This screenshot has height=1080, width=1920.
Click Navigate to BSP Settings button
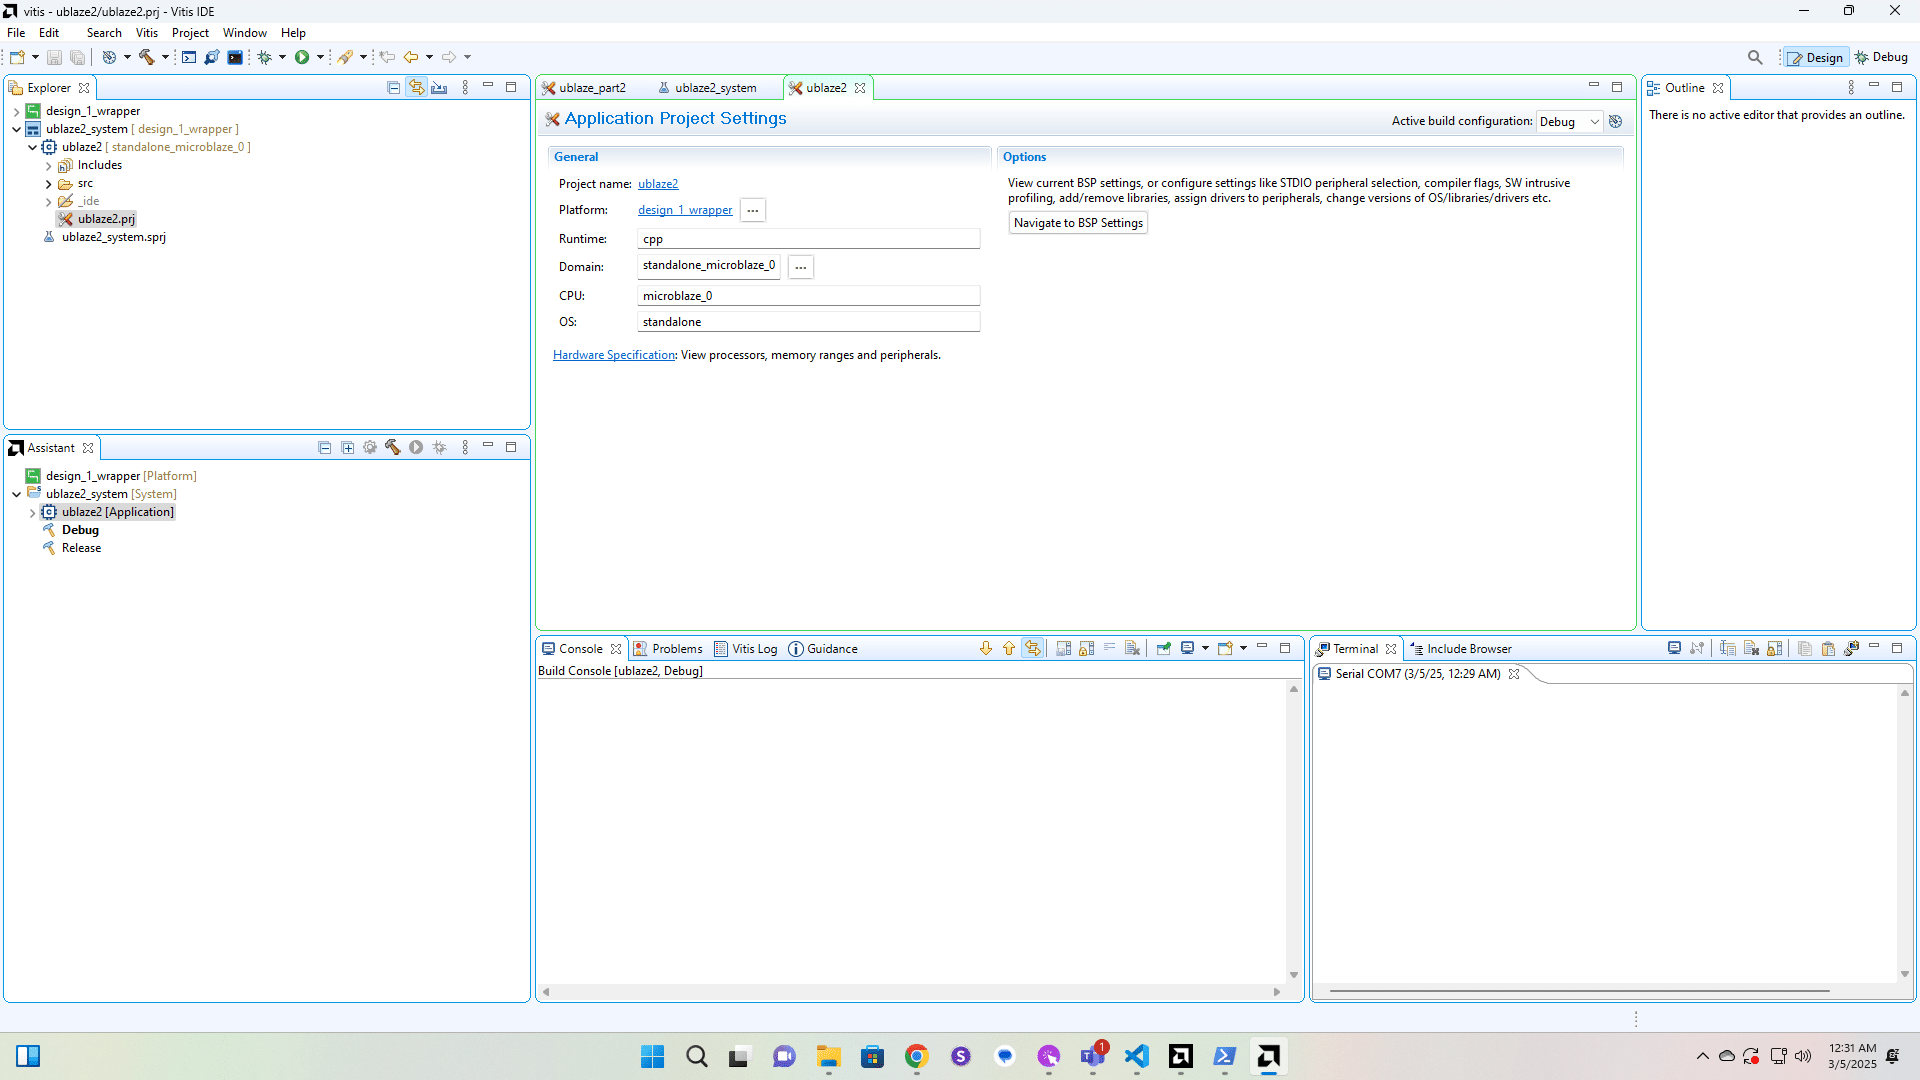click(1077, 223)
